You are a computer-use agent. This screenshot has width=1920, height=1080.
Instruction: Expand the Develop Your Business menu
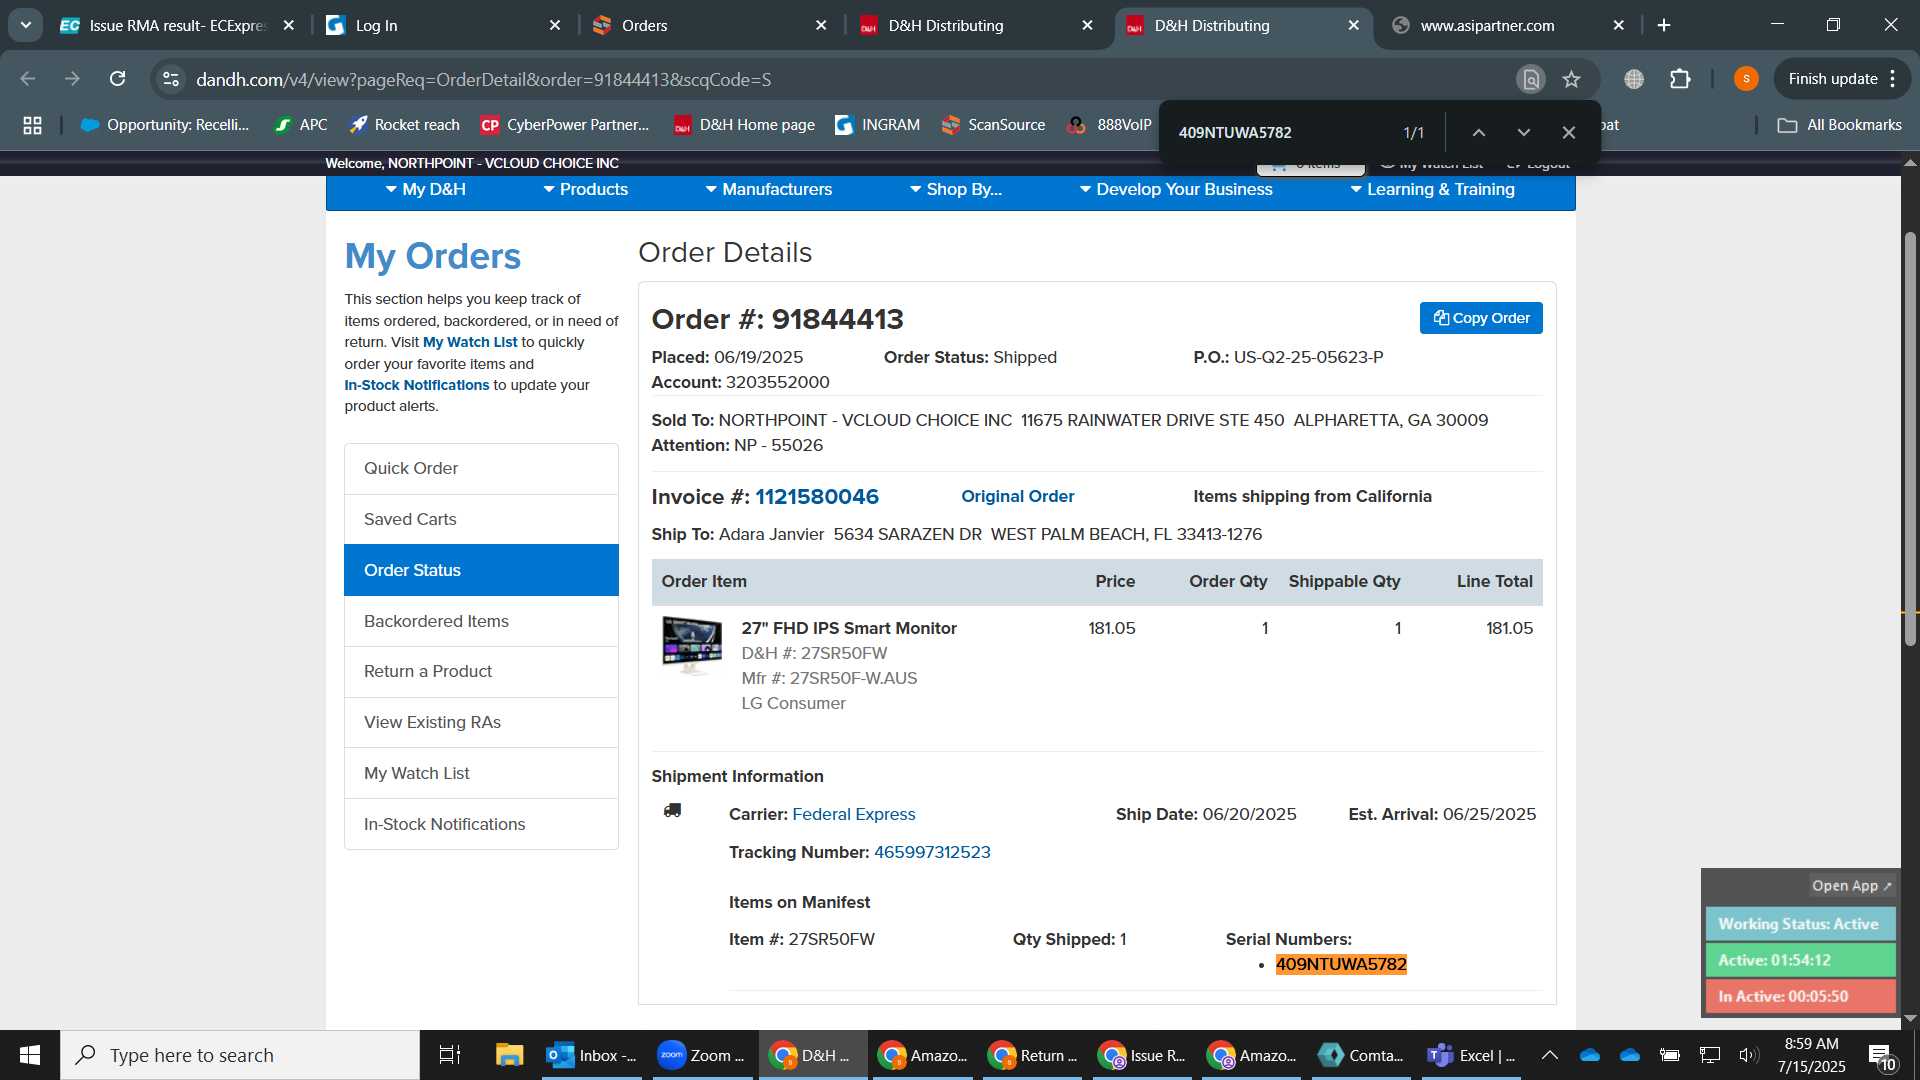coord(1176,190)
